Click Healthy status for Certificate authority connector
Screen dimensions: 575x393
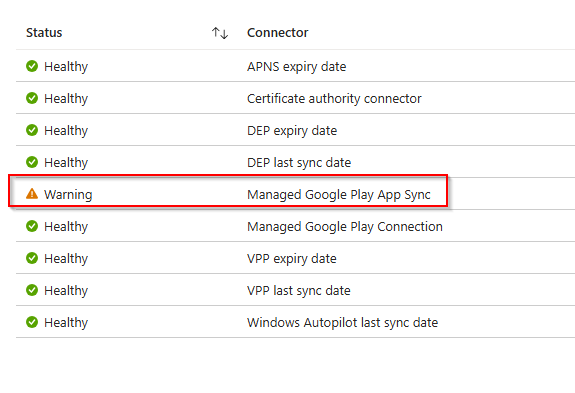click(x=66, y=99)
